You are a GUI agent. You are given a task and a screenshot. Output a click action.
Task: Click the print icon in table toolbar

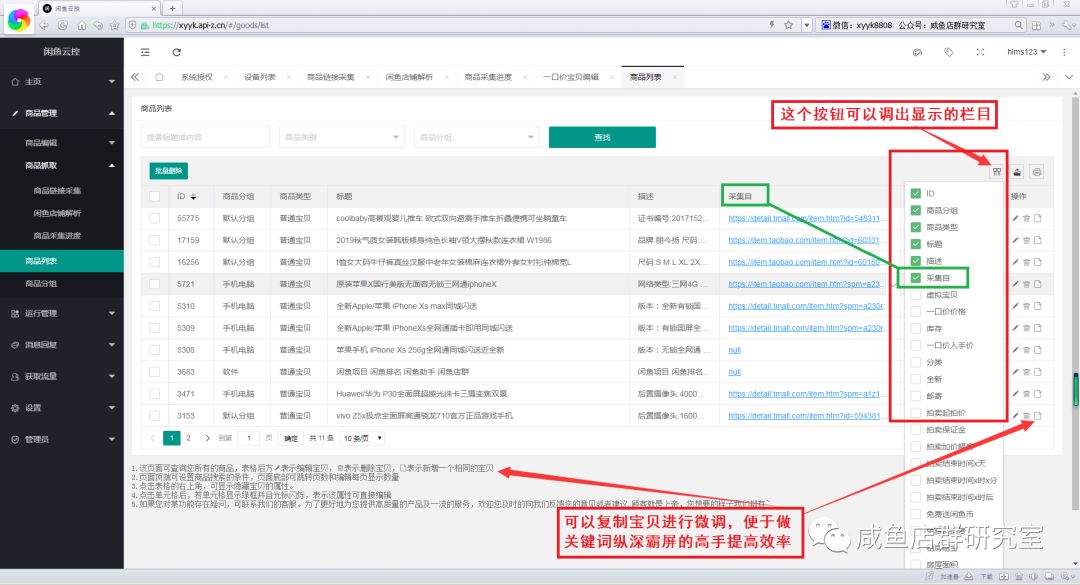1037,171
